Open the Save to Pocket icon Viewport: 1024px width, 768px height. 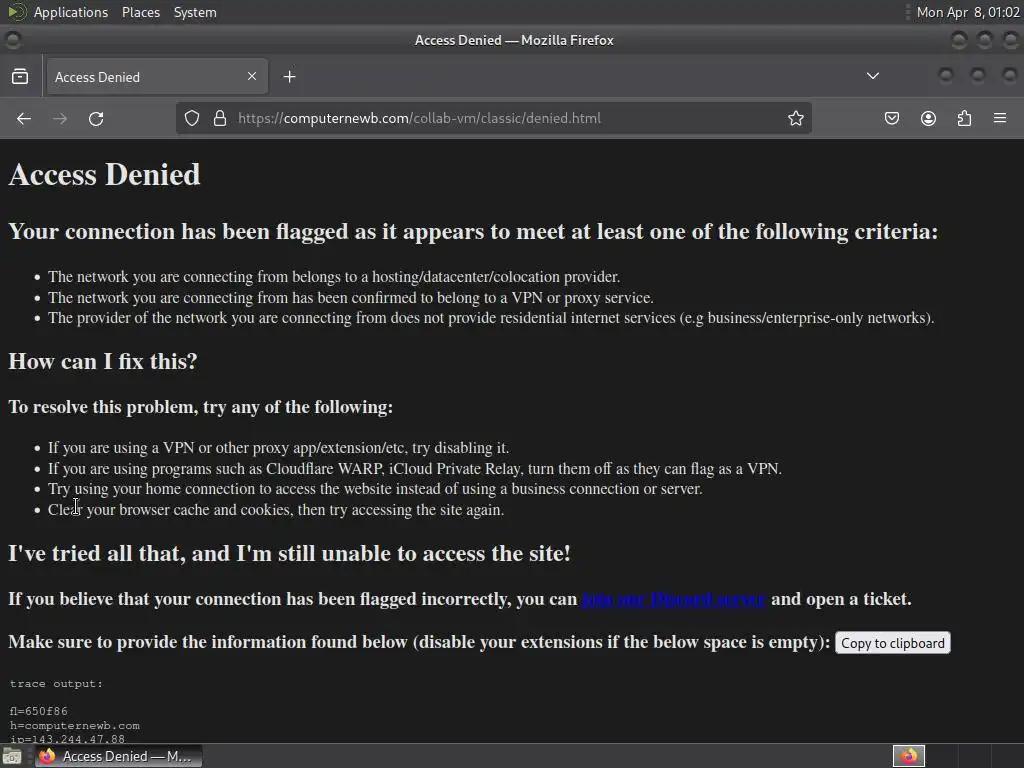(891, 118)
